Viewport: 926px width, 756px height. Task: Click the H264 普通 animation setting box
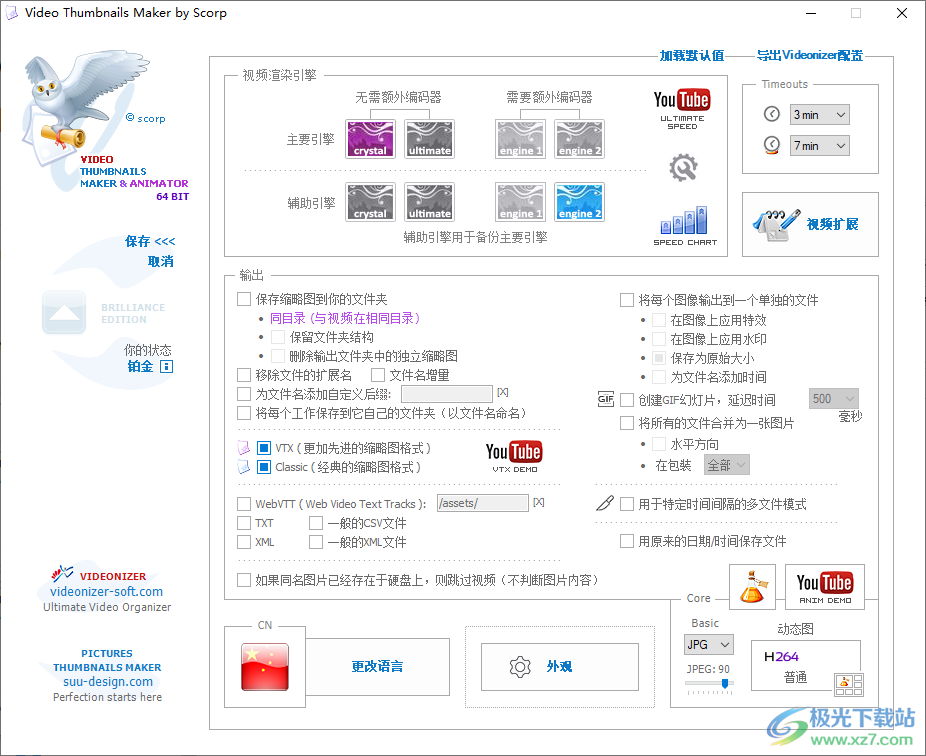pos(806,665)
